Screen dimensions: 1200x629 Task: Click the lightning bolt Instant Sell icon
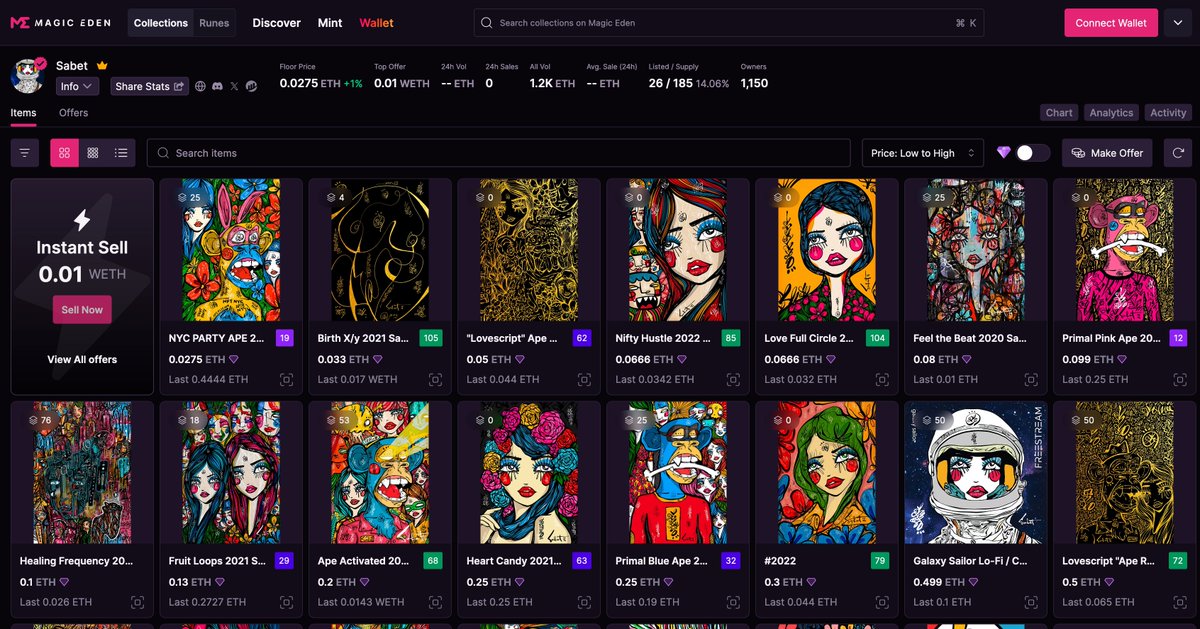(x=82, y=220)
